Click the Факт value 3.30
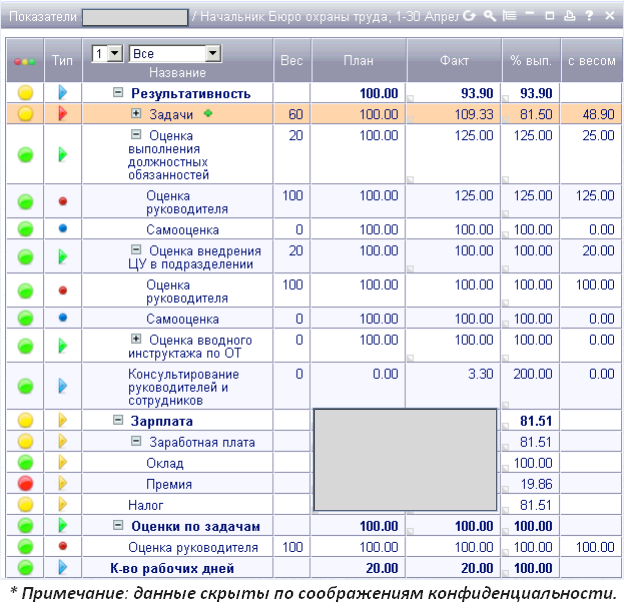 [480, 374]
